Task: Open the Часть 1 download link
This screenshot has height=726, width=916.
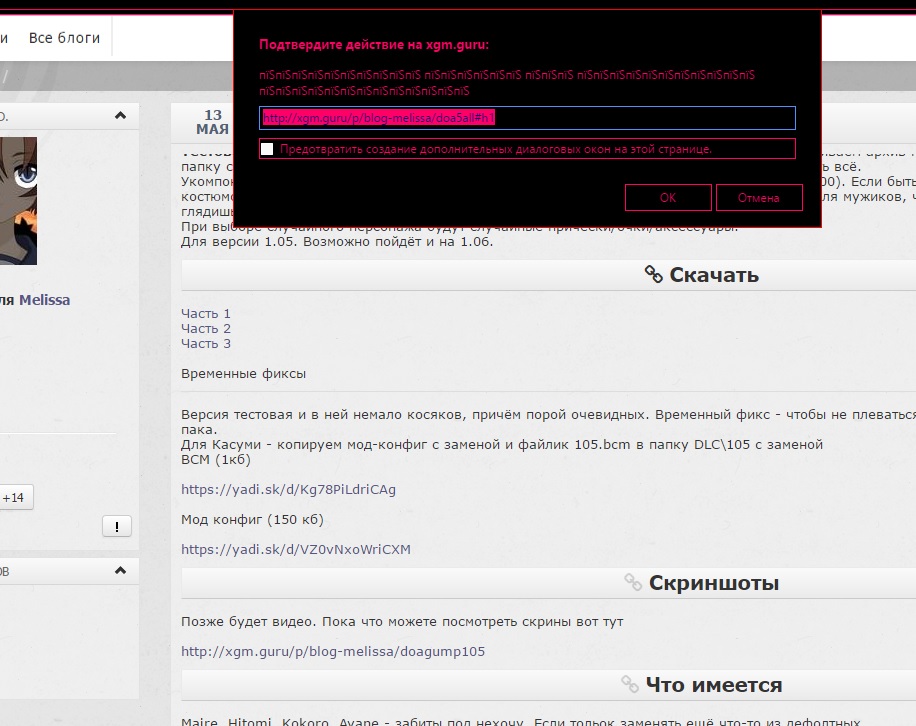Action: [x=206, y=314]
